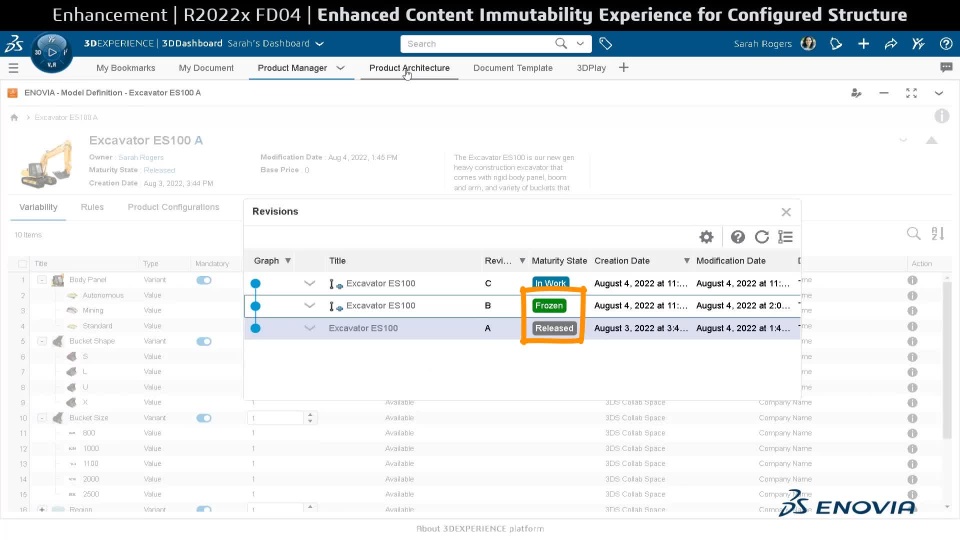Click the help icon in Revisions dialog

(738, 237)
